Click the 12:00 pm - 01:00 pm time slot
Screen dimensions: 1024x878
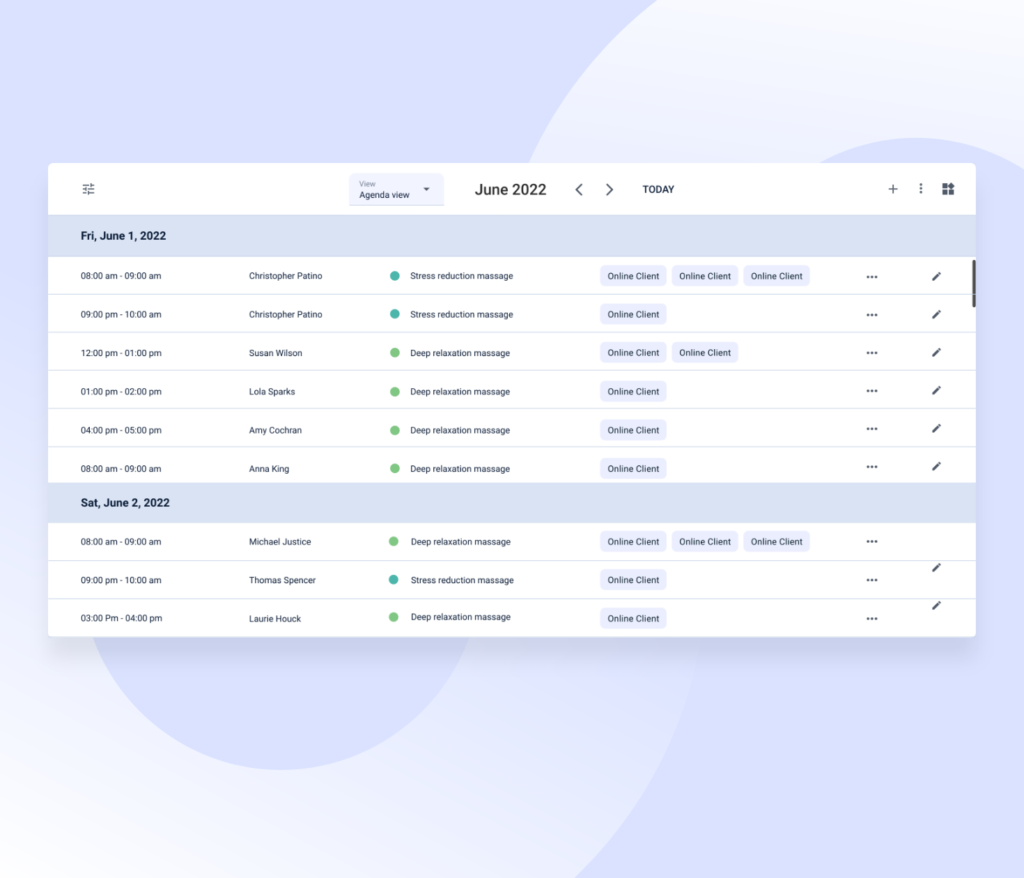121,353
